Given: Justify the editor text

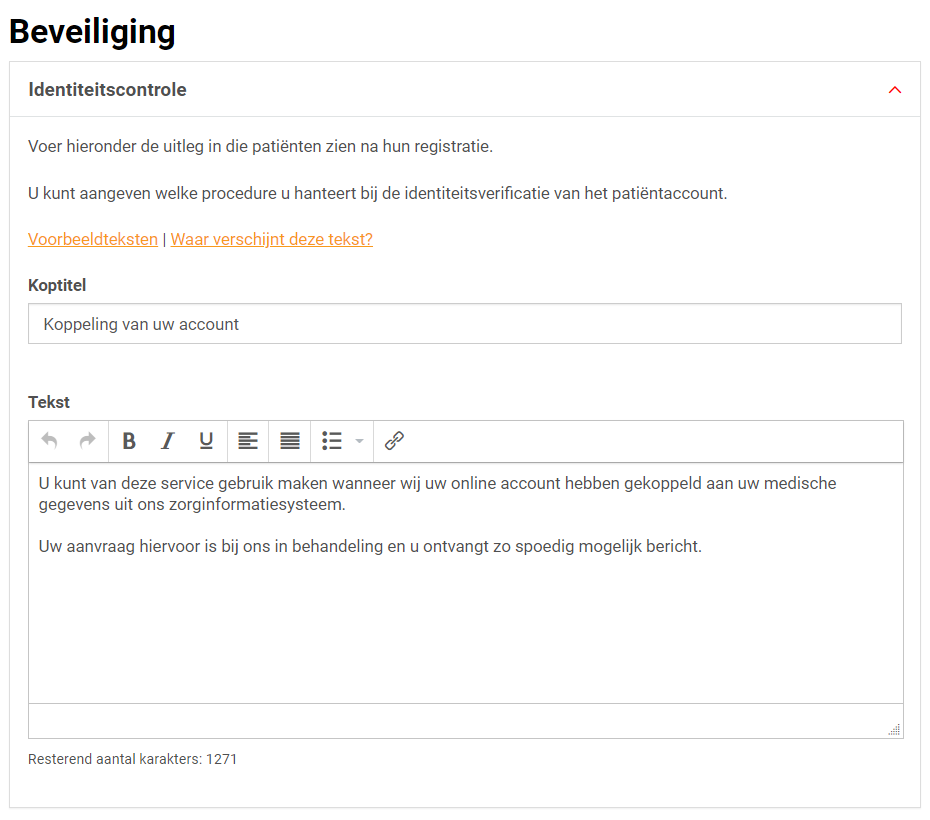Looking at the screenshot, I should click(290, 441).
